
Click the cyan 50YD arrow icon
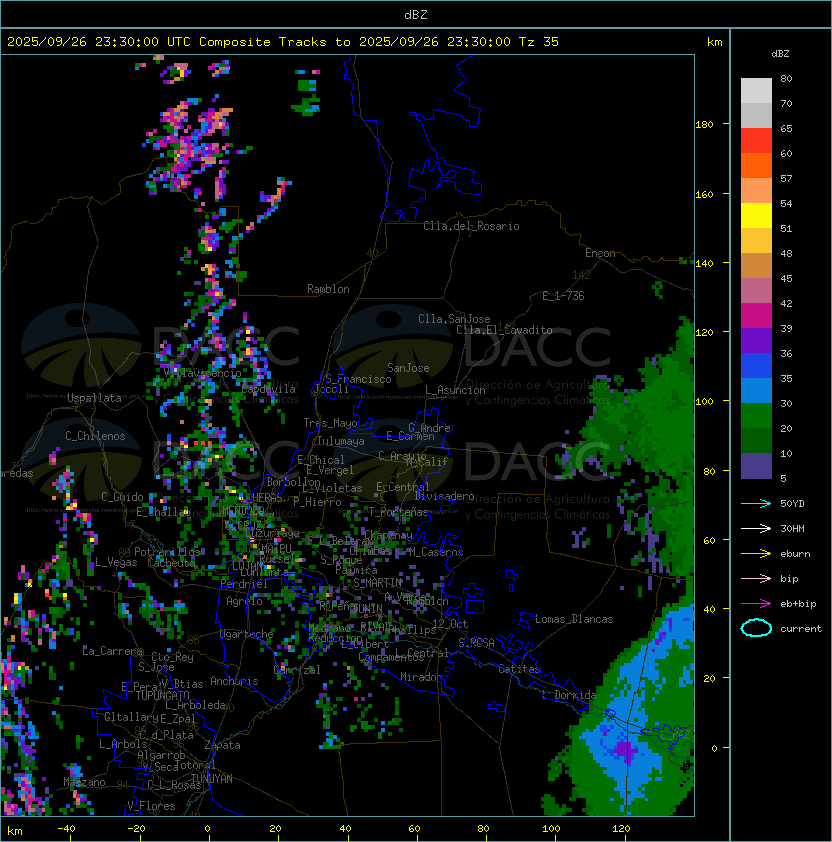(x=756, y=503)
